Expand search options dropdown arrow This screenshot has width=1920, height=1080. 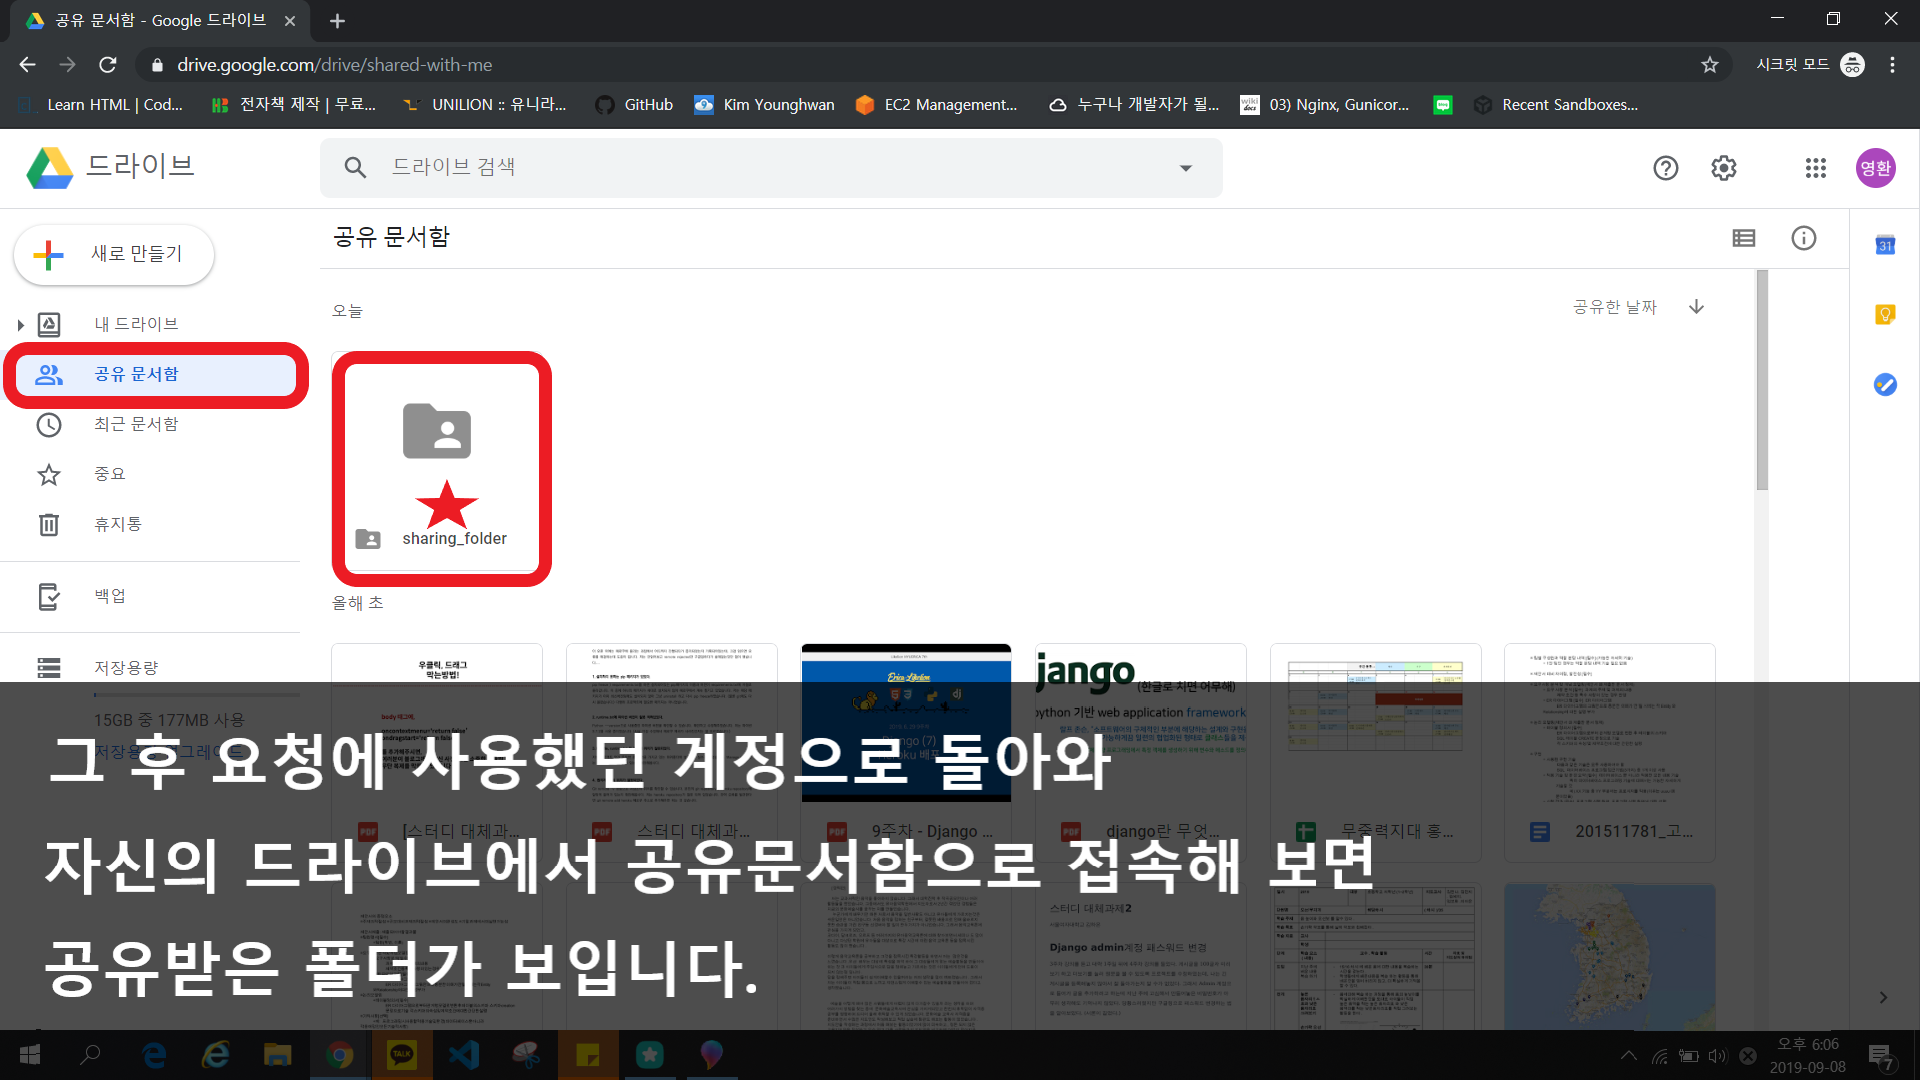point(1185,168)
